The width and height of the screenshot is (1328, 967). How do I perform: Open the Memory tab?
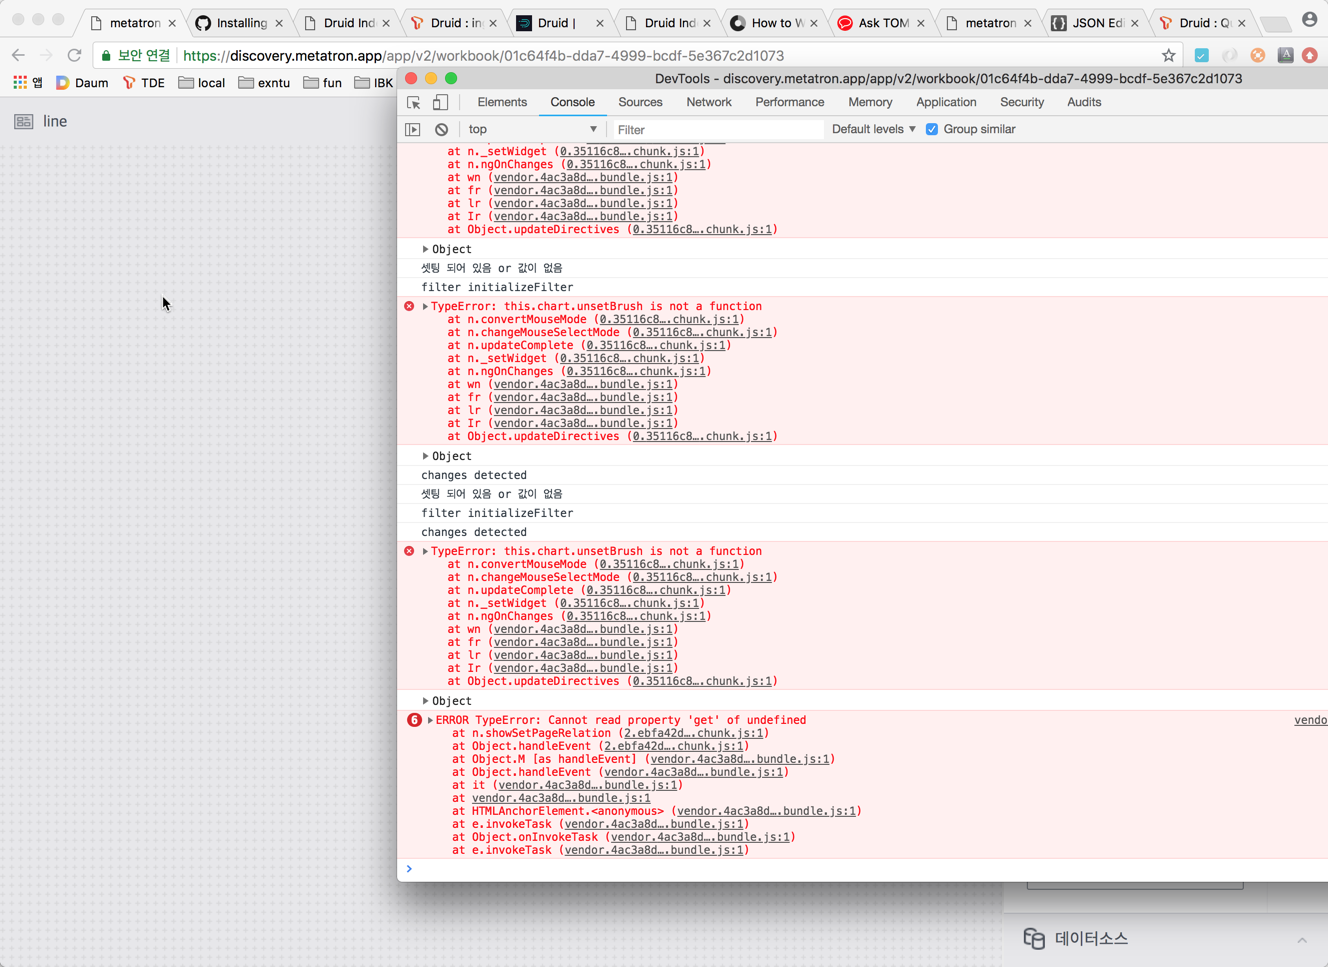click(x=870, y=102)
